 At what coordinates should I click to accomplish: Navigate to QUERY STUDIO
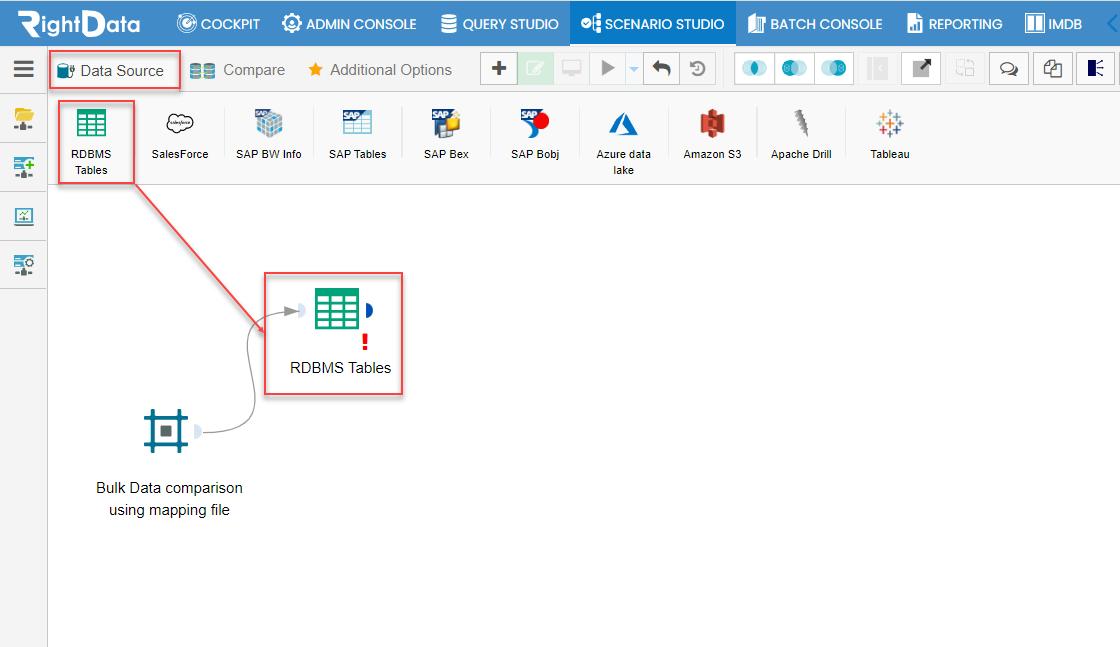click(501, 23)
